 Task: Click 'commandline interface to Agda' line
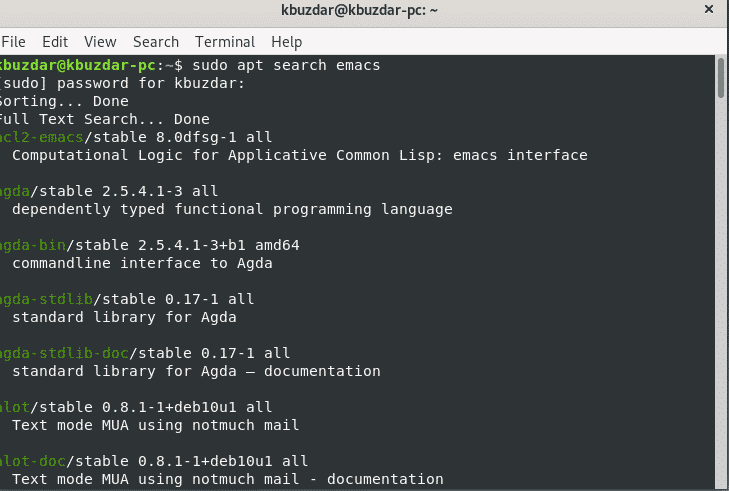pos(142,263)
